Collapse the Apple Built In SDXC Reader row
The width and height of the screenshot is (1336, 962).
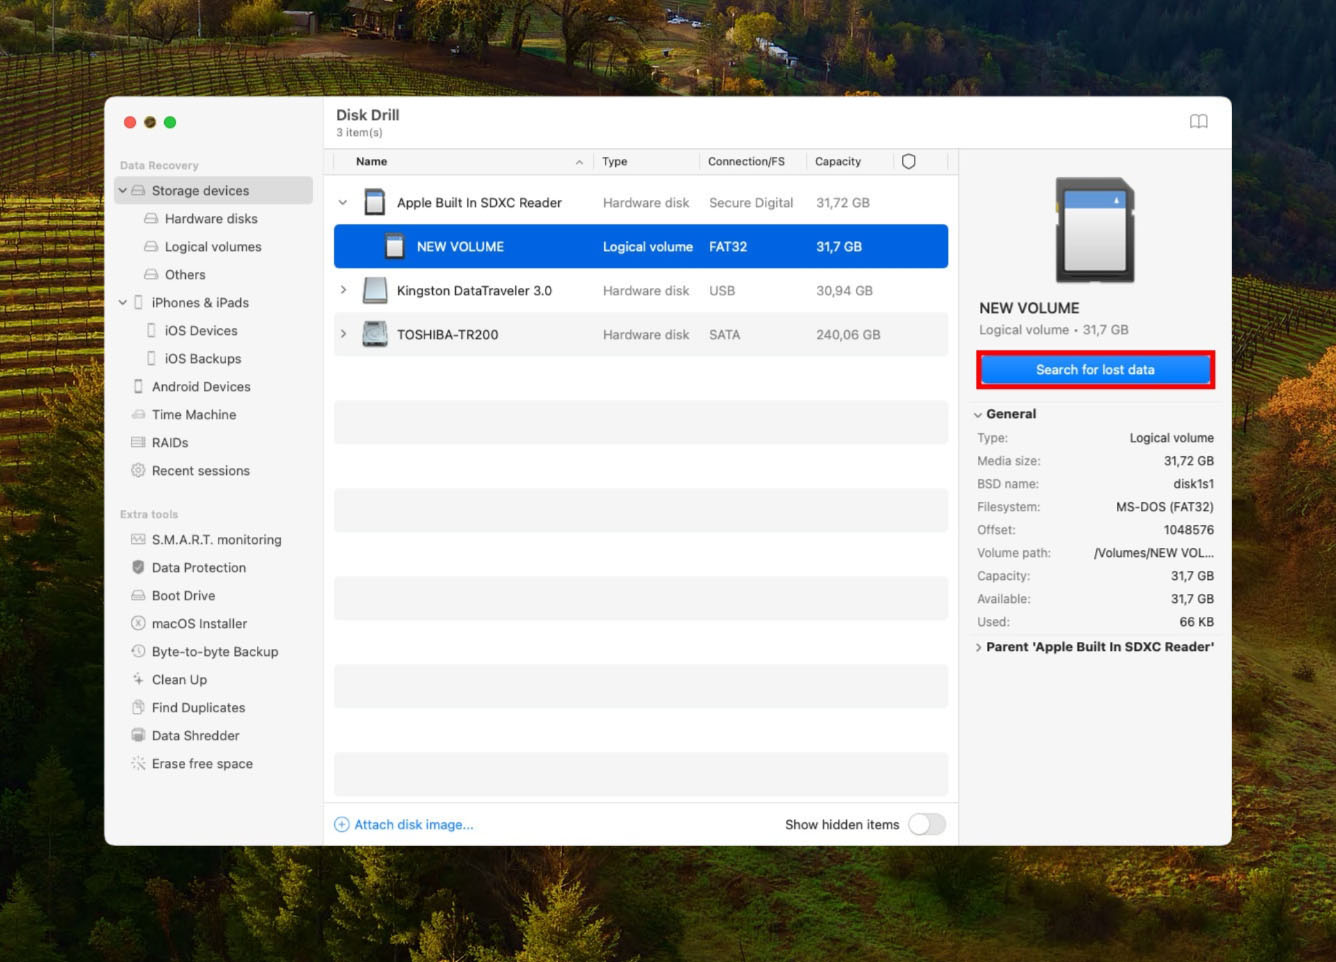click(343, 203)
